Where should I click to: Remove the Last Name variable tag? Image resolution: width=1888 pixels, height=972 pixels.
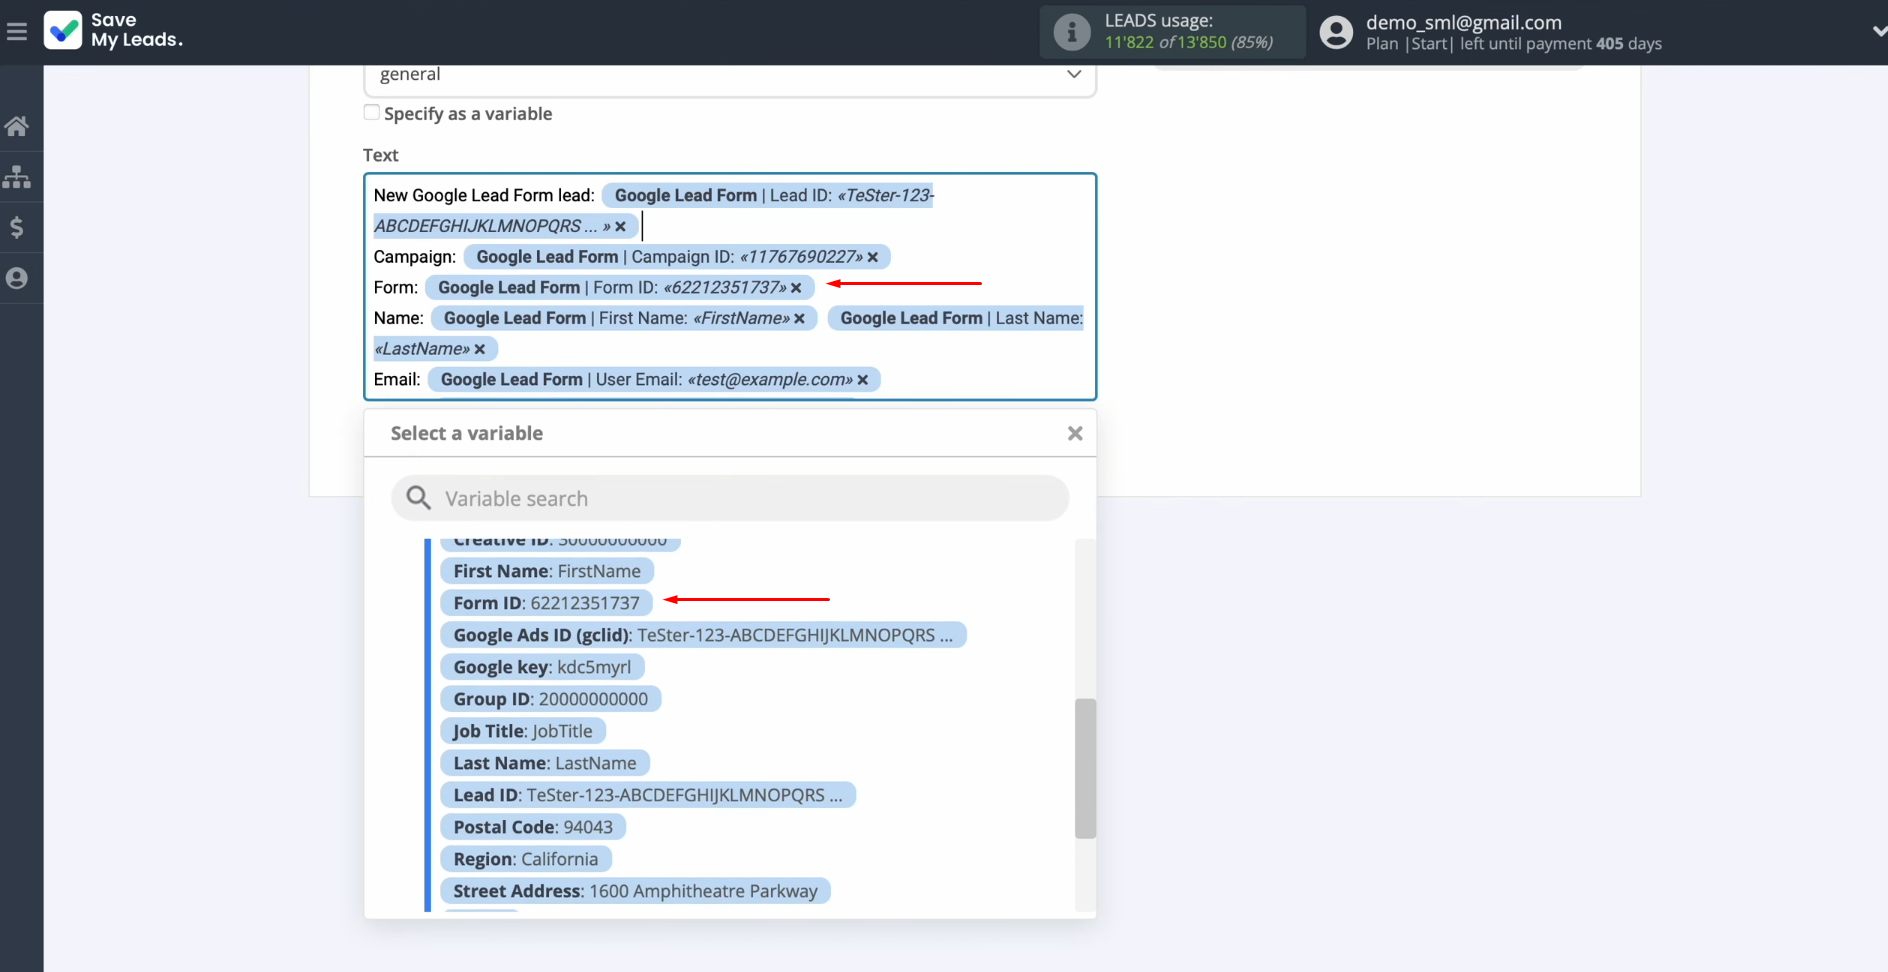tap(480, 349)
